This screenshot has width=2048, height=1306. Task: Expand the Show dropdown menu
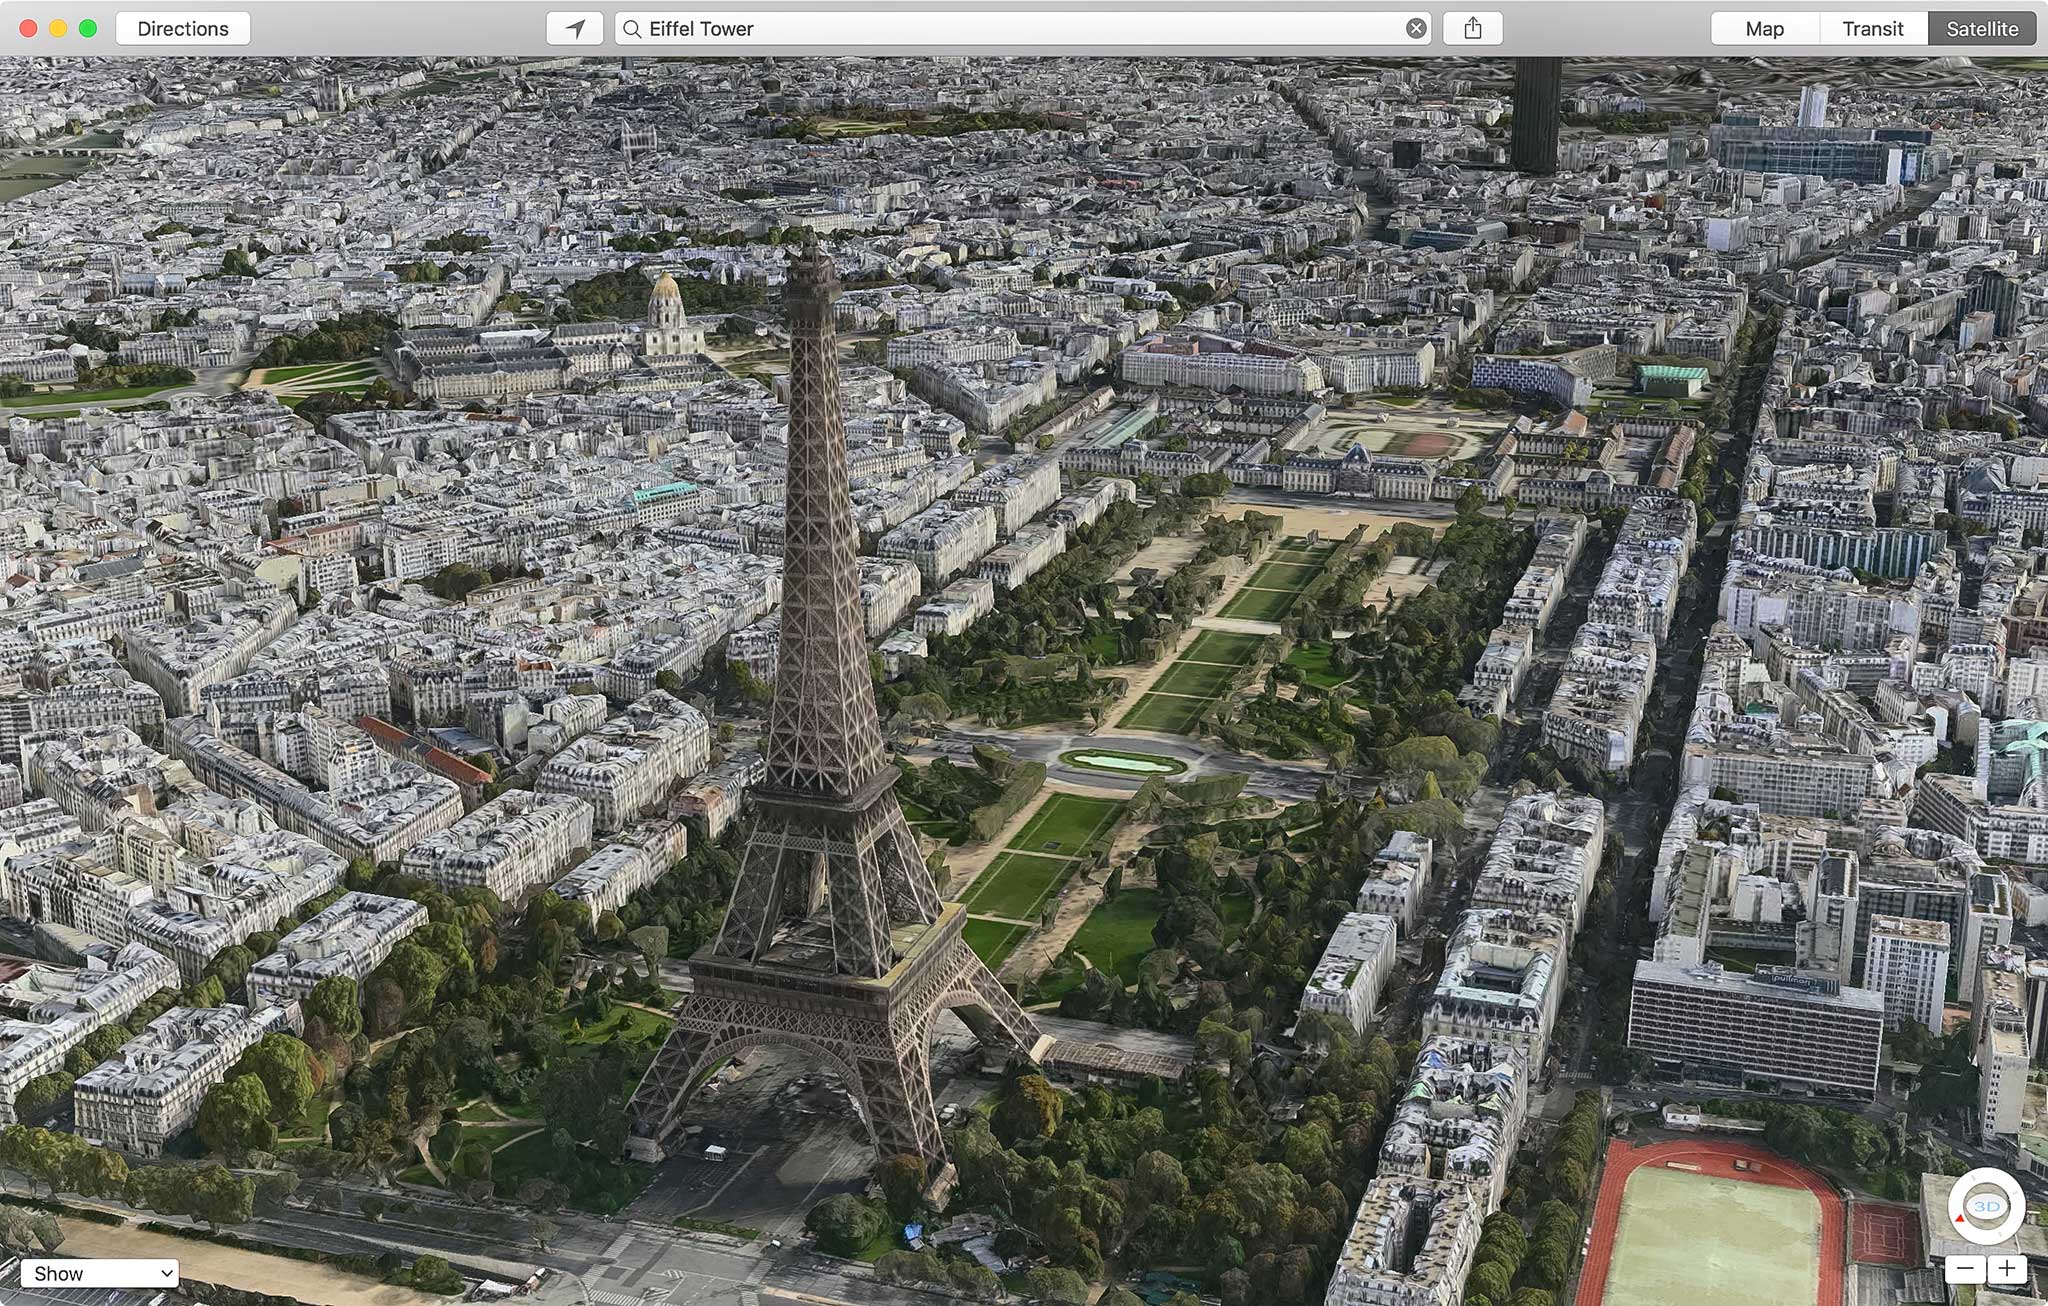tap(100, 1273)
